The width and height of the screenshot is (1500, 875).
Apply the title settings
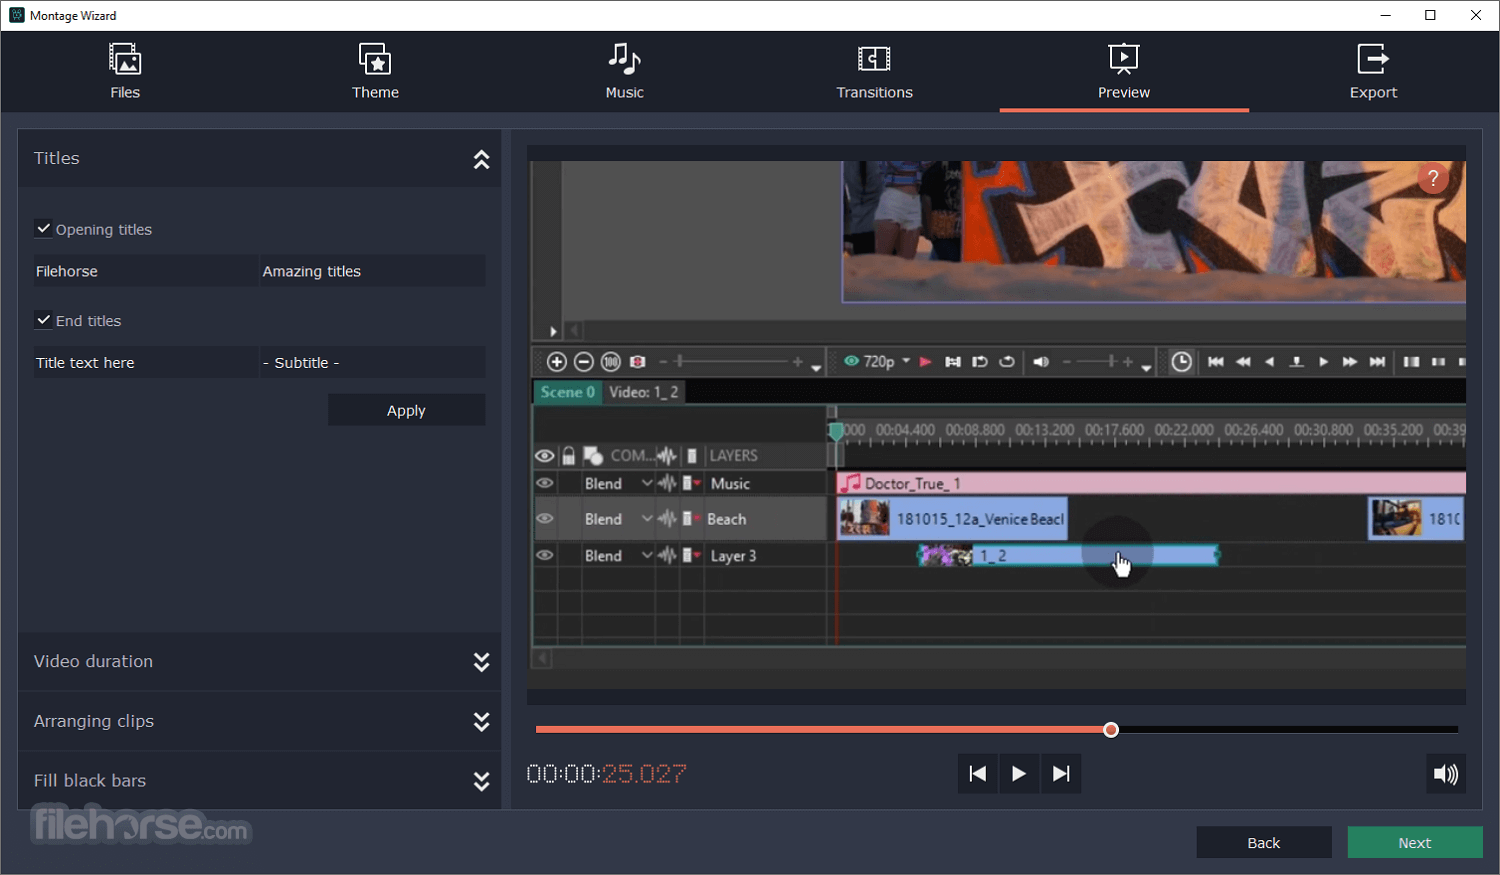(406, 410)
